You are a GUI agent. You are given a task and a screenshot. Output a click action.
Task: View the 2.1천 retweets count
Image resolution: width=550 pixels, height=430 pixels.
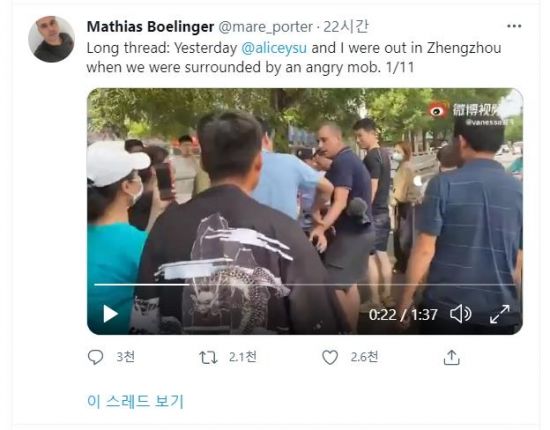pyautogui.click(x=243, y=357)
